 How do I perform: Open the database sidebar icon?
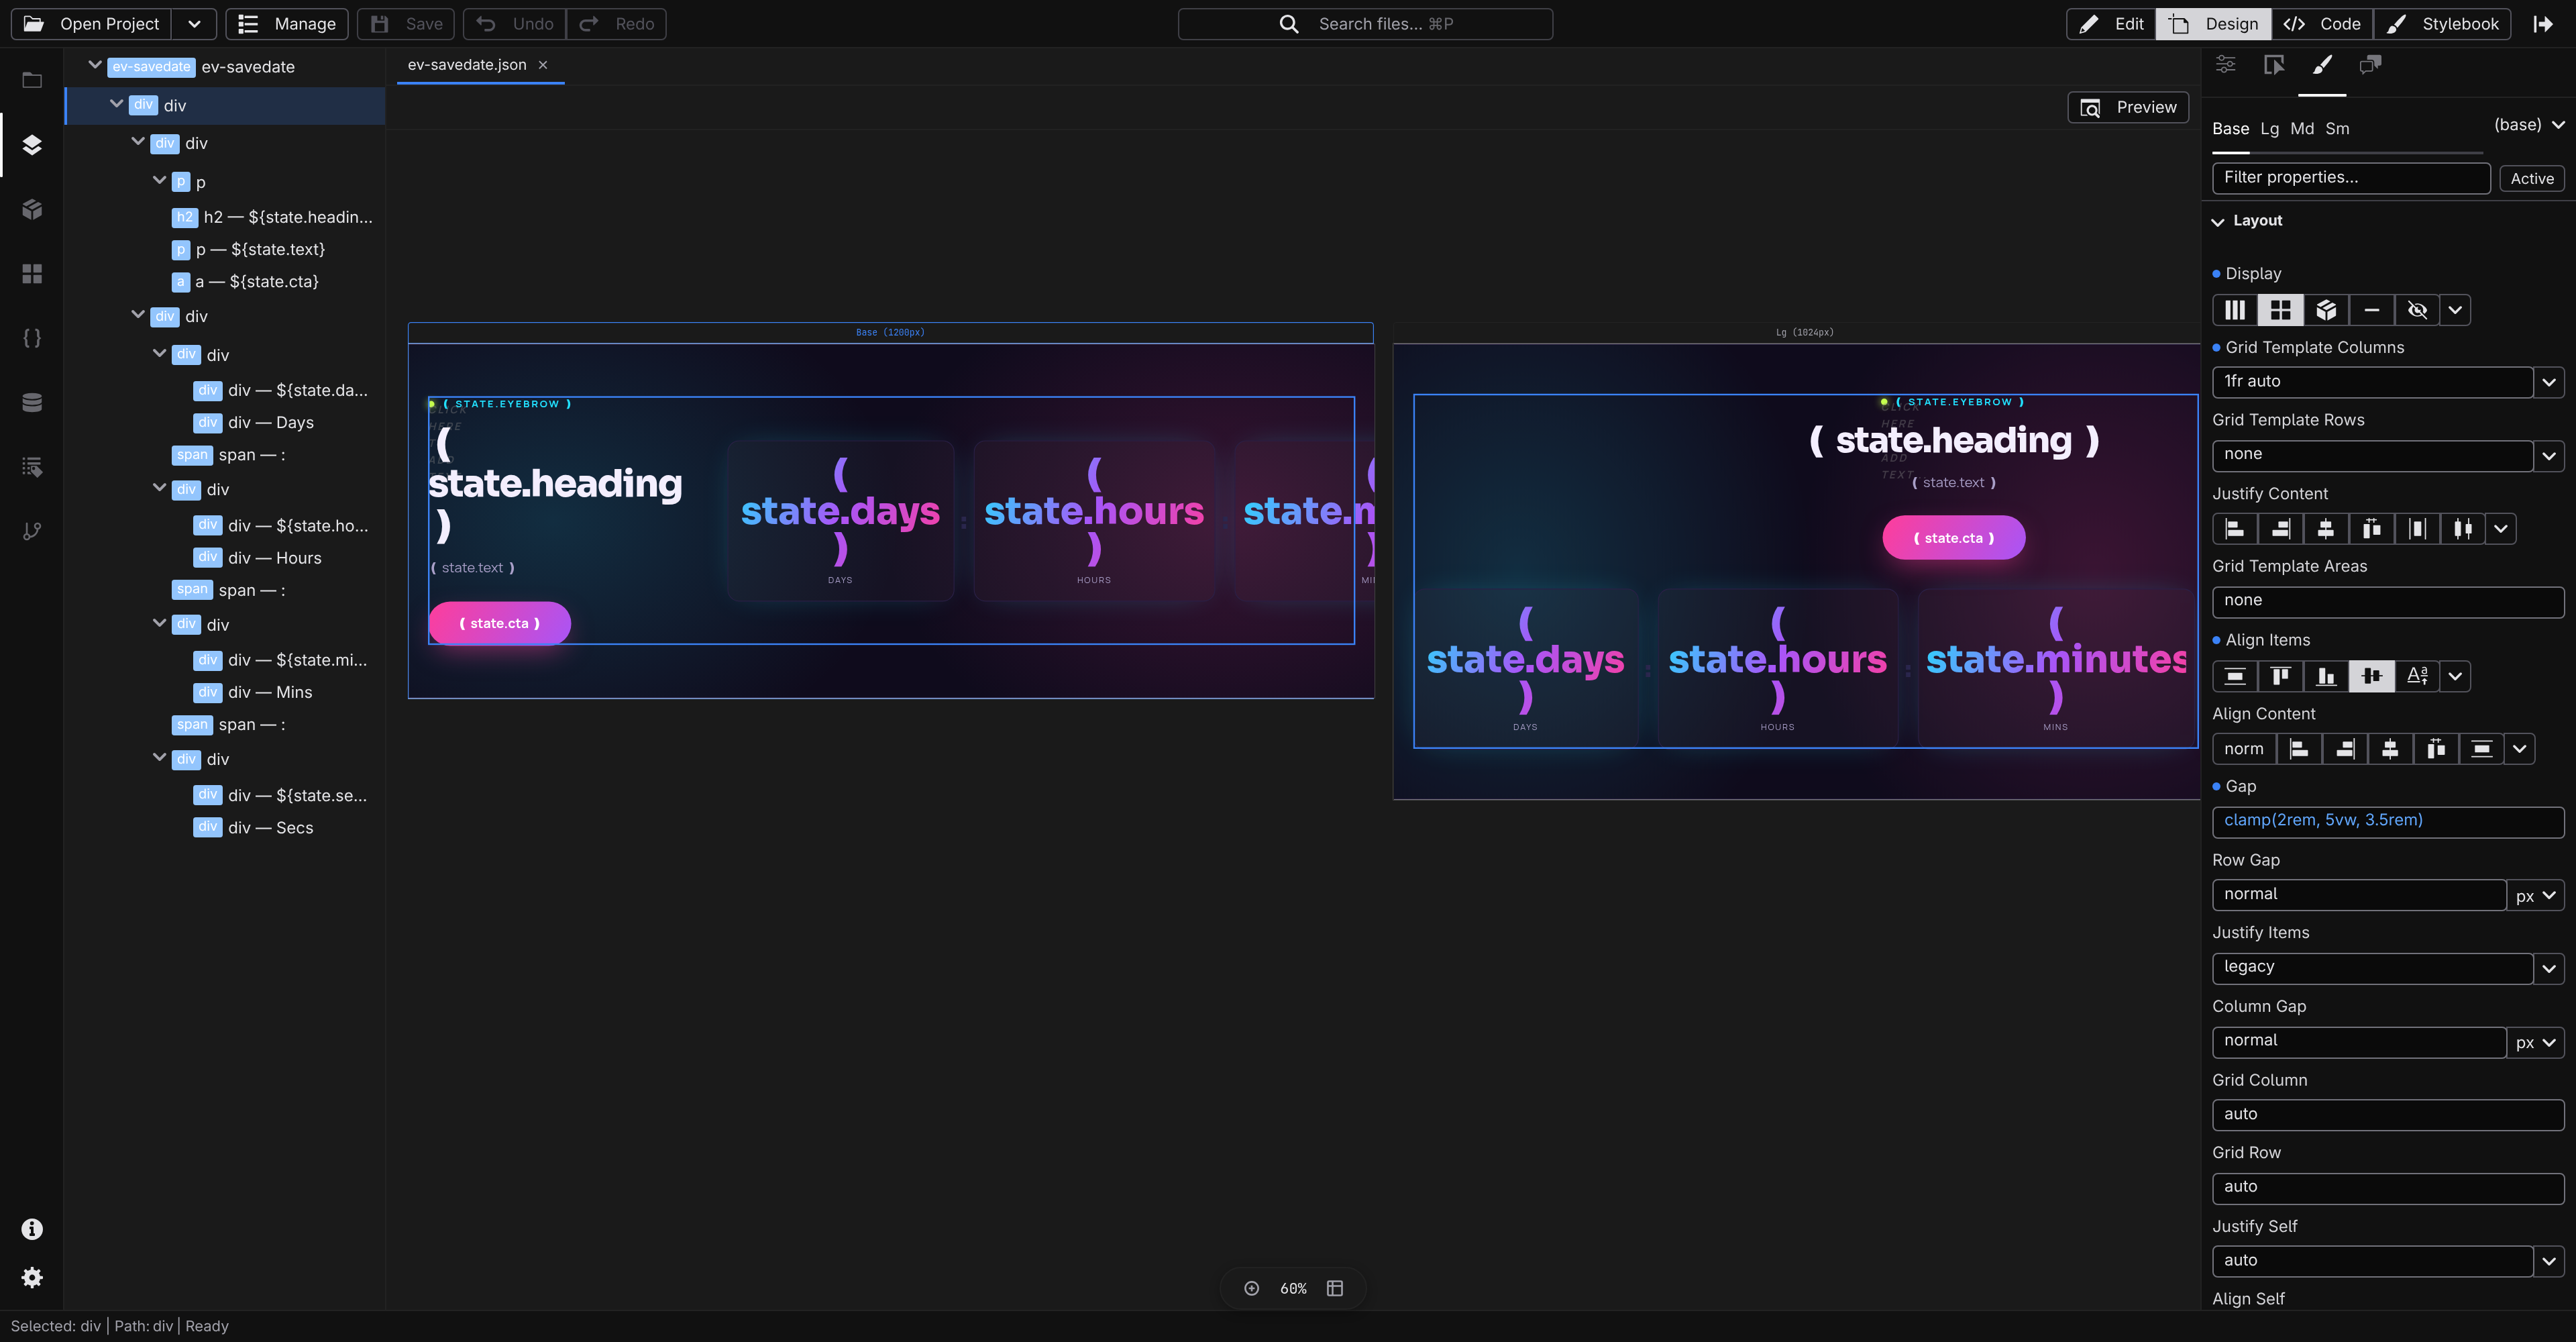(x=32, y=402)
